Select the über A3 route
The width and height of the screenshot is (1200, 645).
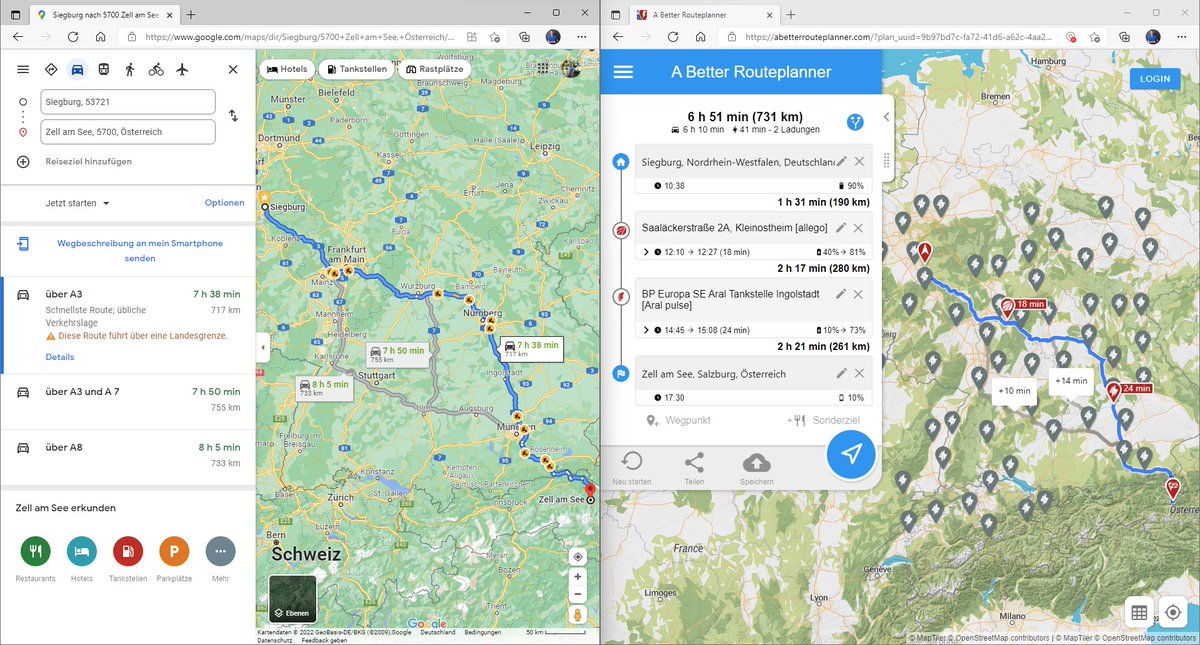128,326
